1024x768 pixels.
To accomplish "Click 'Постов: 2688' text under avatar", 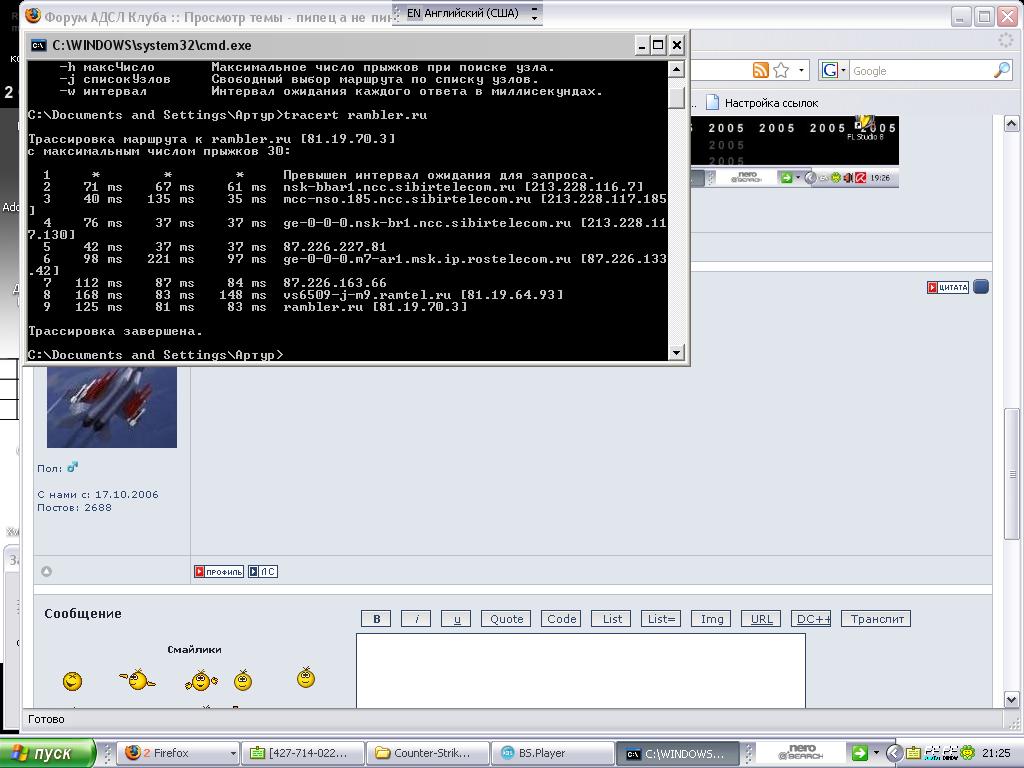I will click(x=74, y=507).
